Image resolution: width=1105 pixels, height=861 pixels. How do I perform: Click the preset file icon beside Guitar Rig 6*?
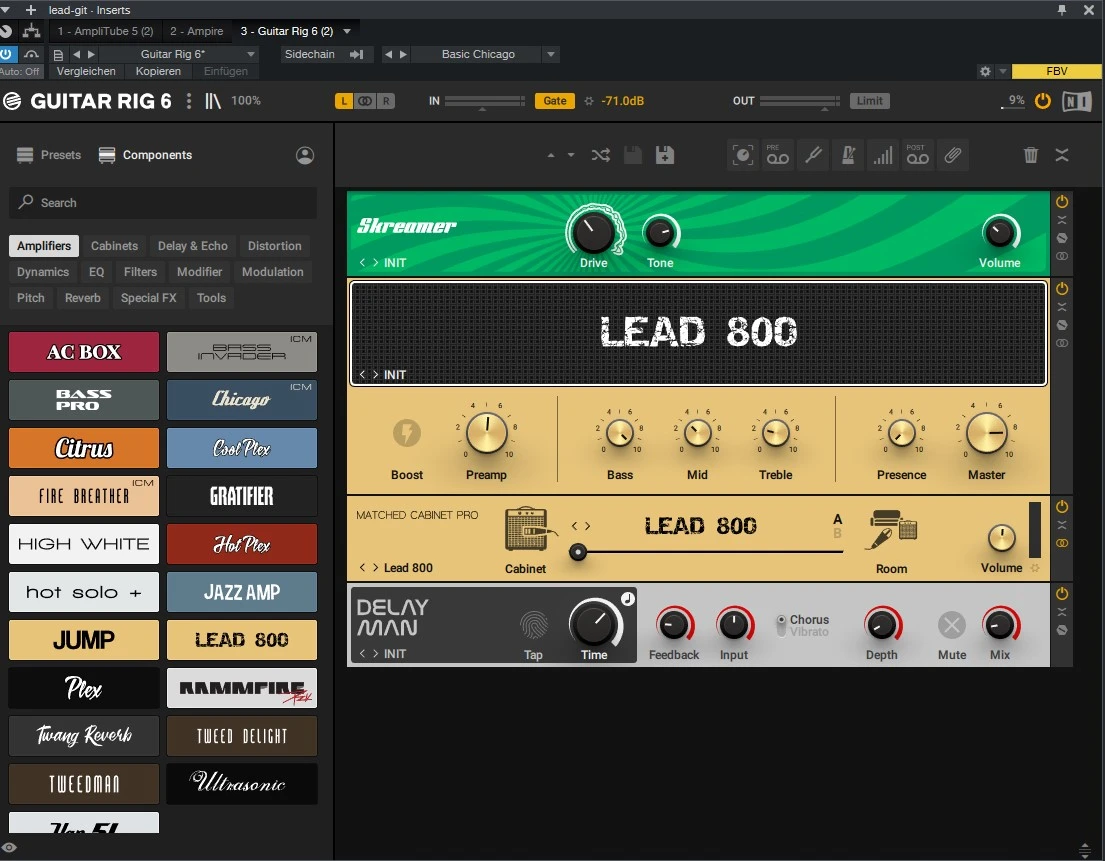coord(58,54)
